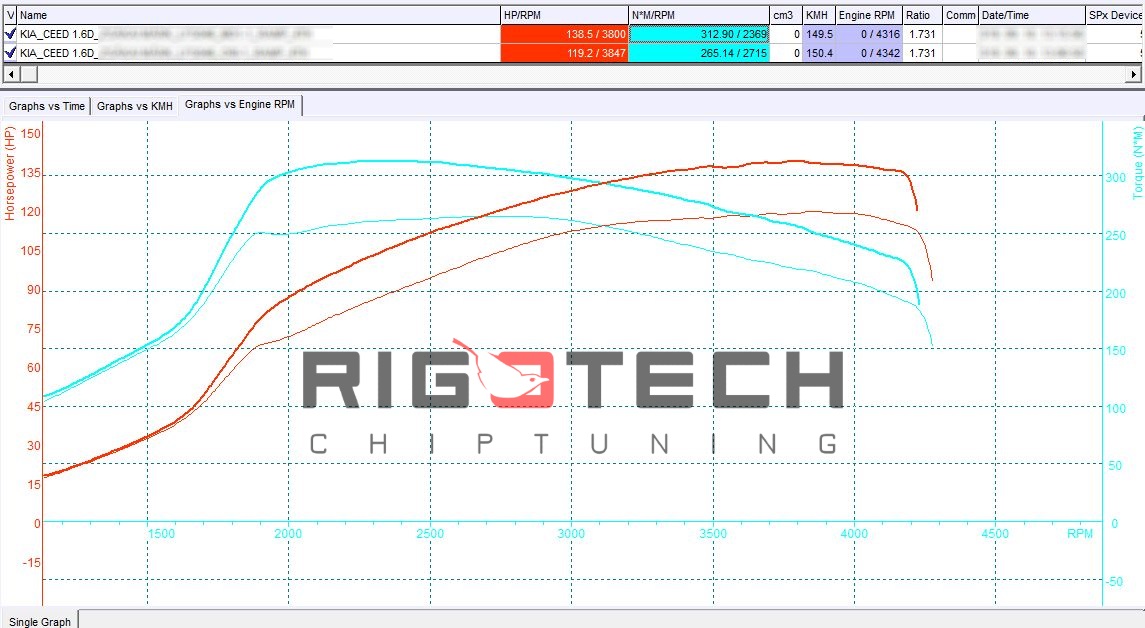1145x628 pixels.
Task: Open the Single Graph tab
Action: click(x=39, y=621)
